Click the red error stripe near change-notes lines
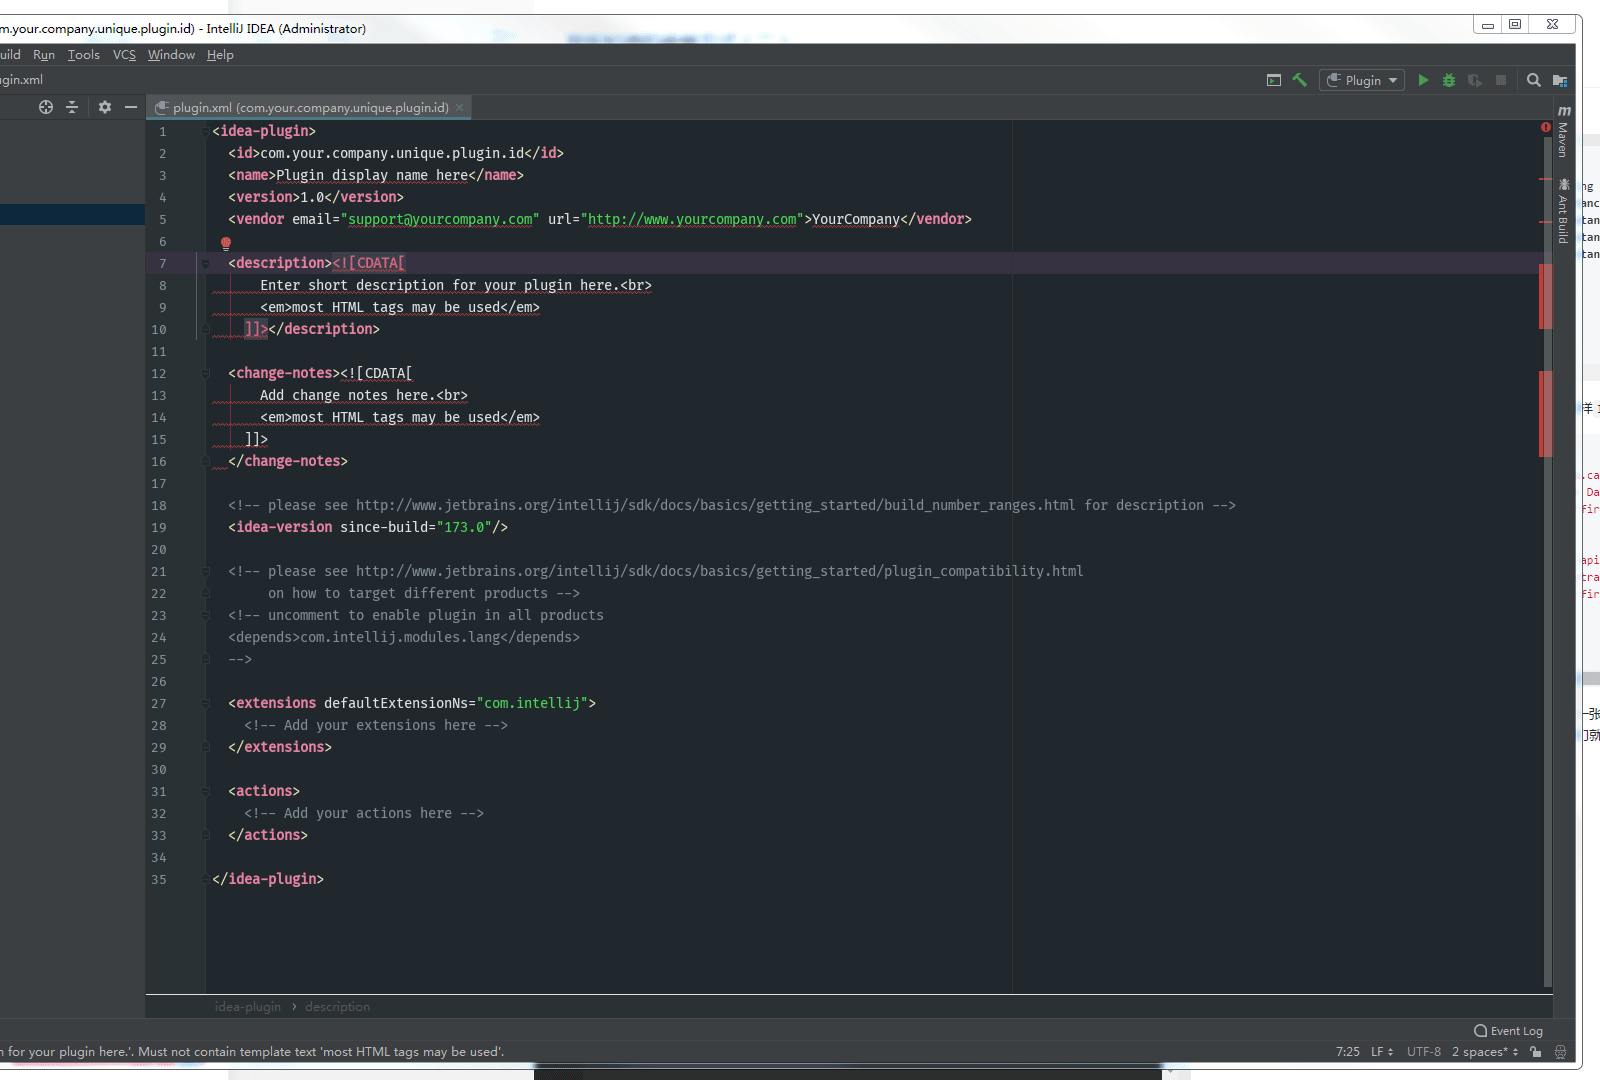The width and height of the screenshot is (1600, 1080). click(1546, 414)
